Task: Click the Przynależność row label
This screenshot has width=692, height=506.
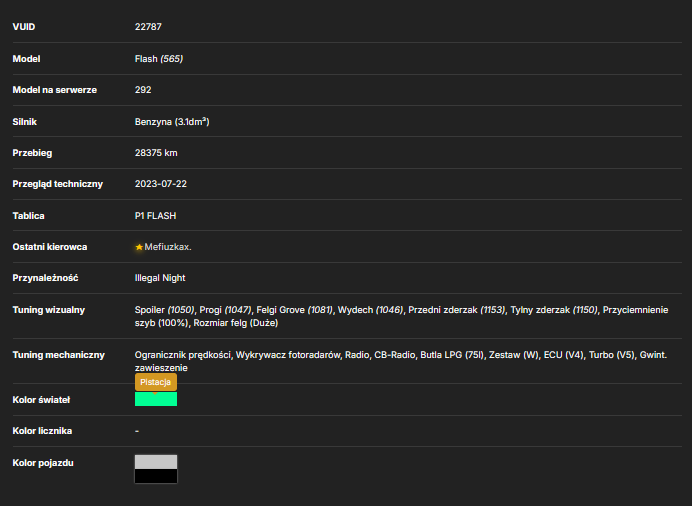Action: [45, 278]
